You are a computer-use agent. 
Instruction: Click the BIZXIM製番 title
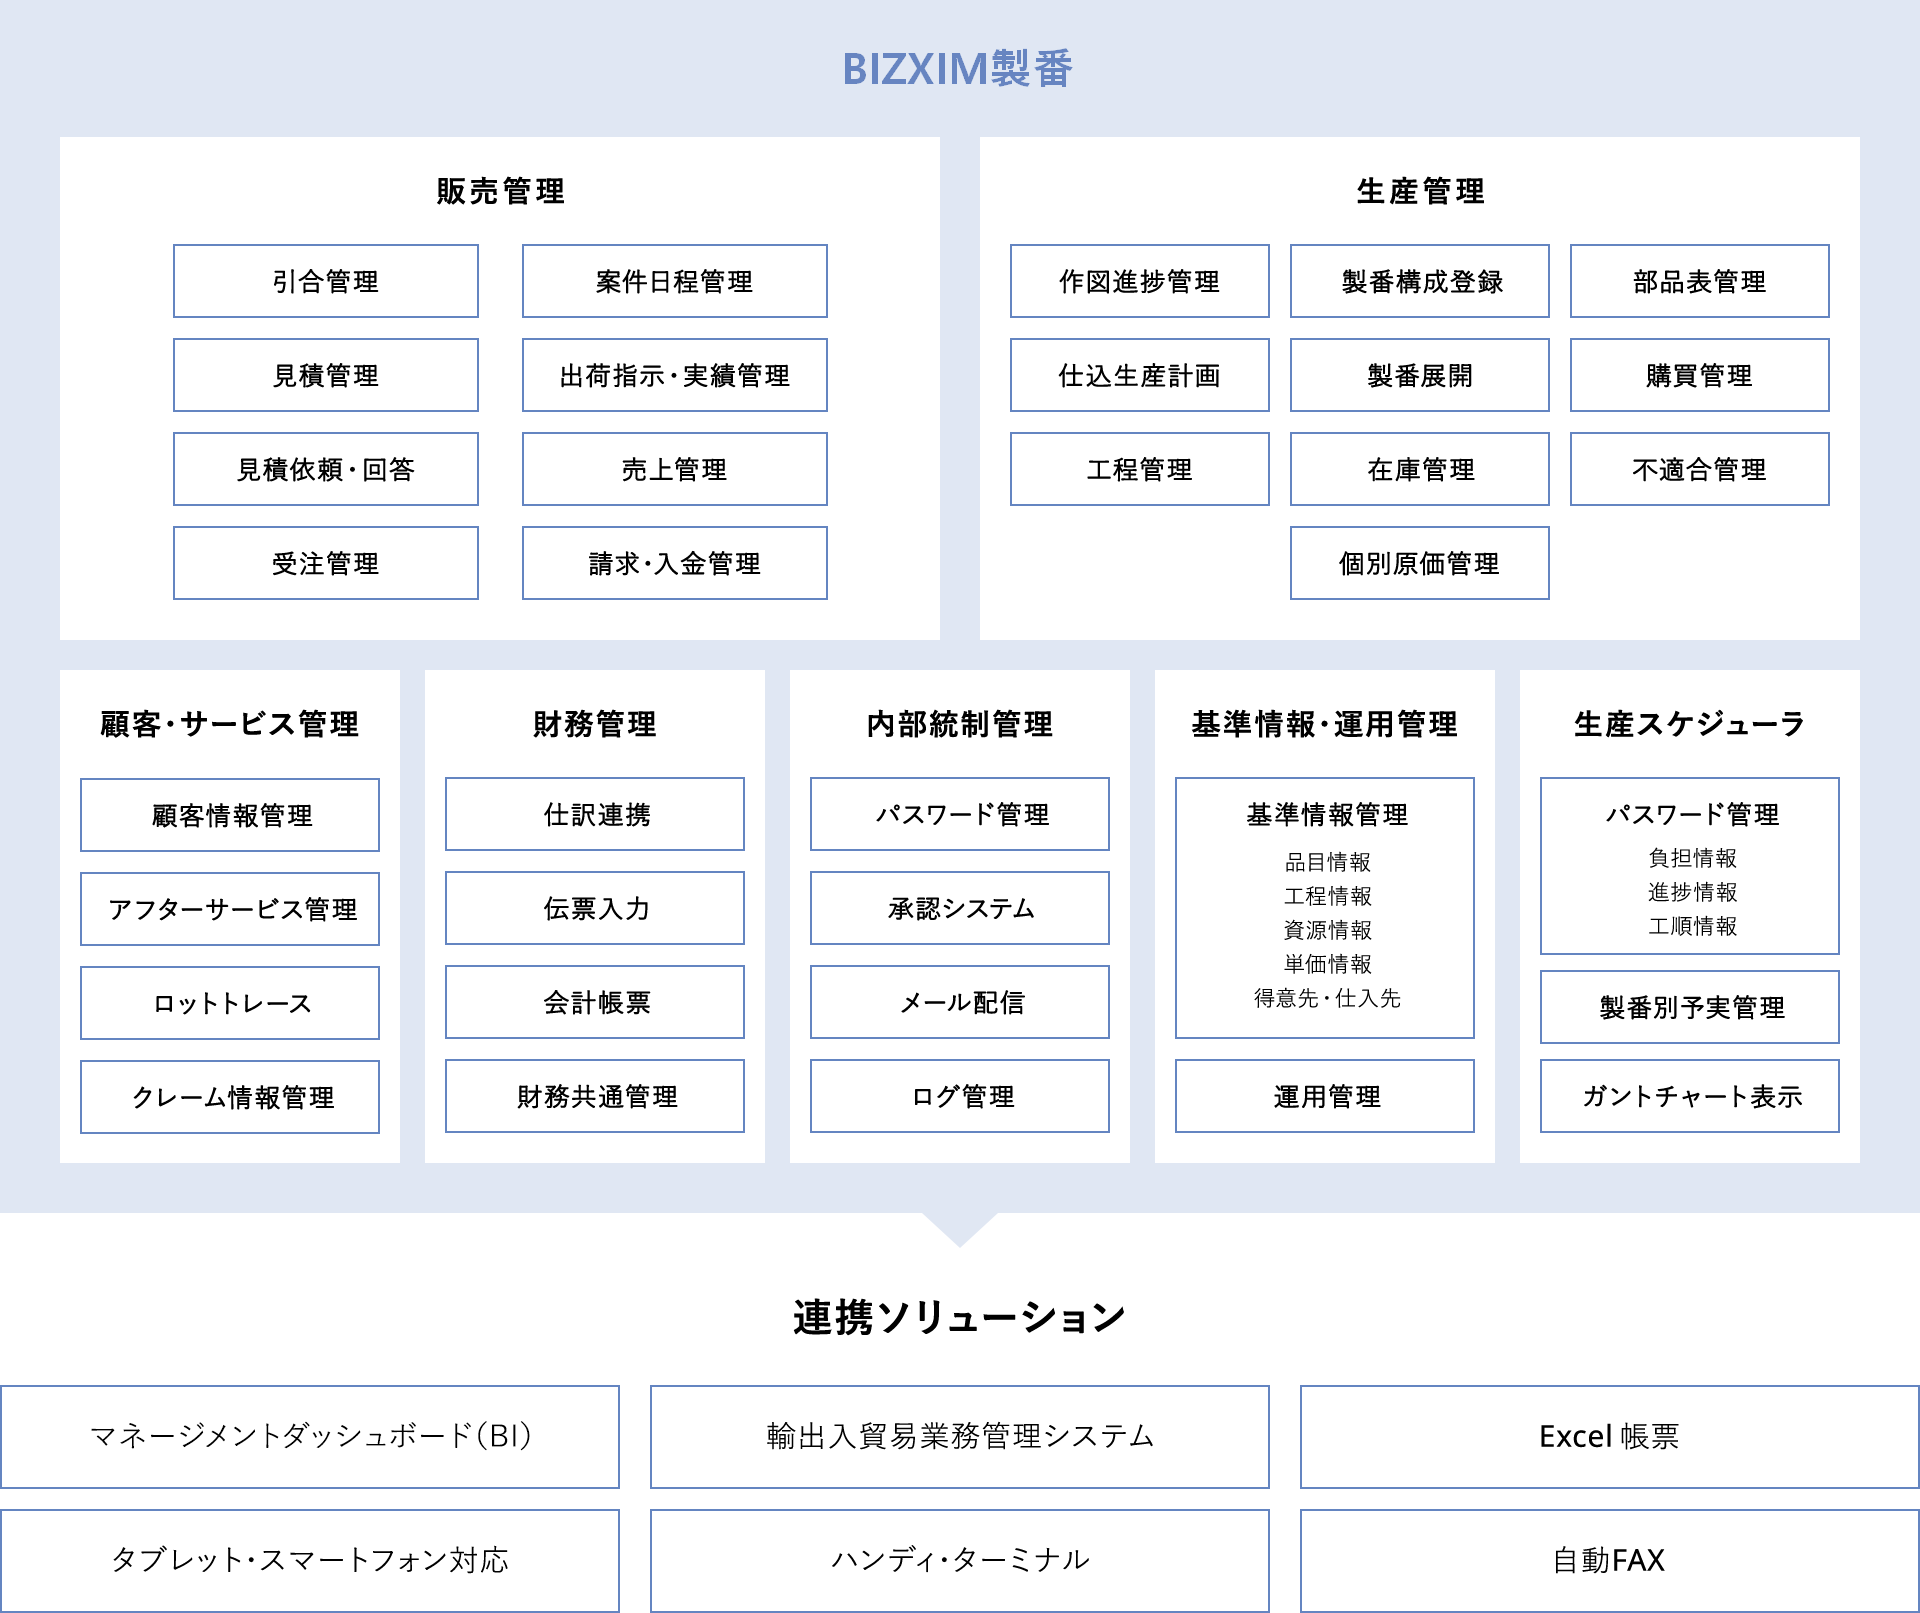[957, 69]
